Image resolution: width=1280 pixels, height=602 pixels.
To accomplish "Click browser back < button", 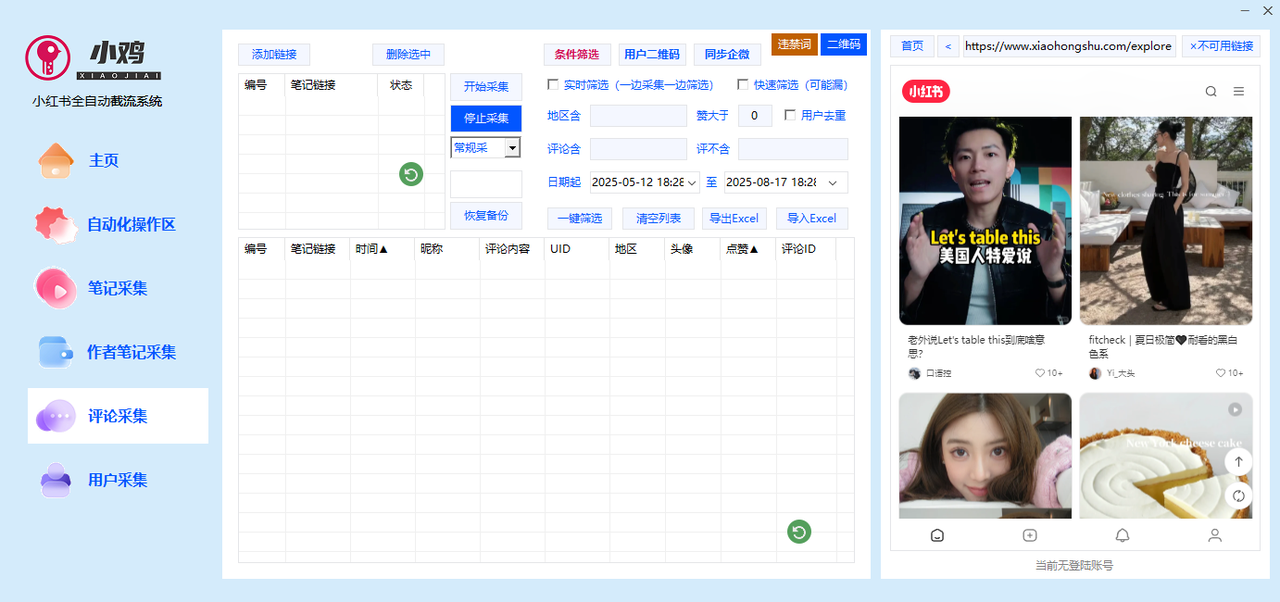I will (948, 46).
